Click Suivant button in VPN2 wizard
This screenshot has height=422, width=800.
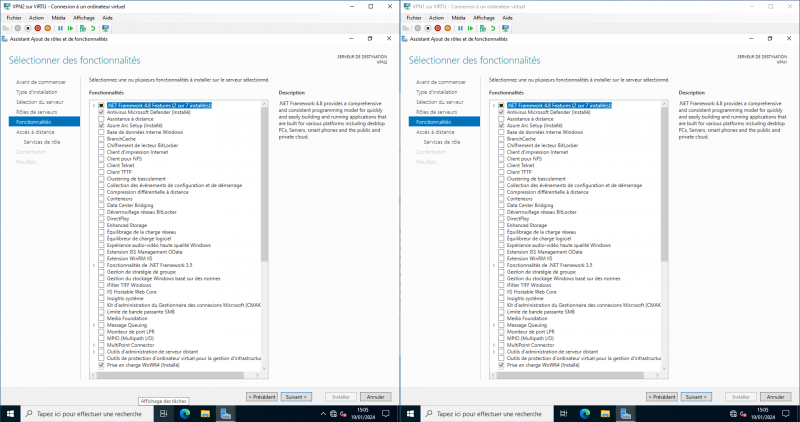click(x=296, y=397)
